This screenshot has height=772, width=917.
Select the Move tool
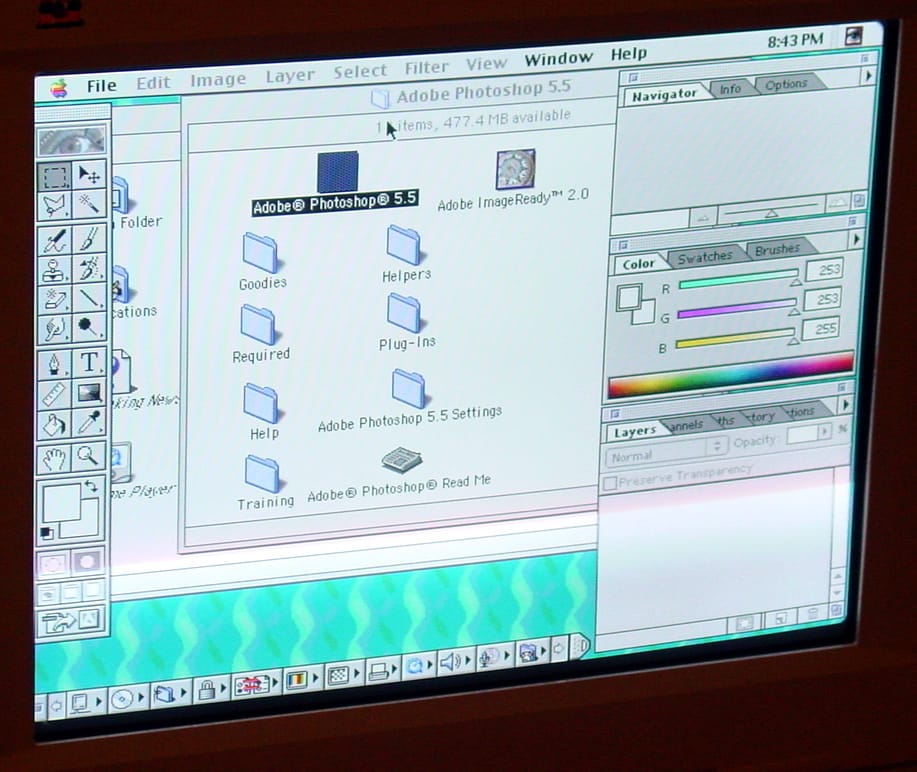pos(89,174)
